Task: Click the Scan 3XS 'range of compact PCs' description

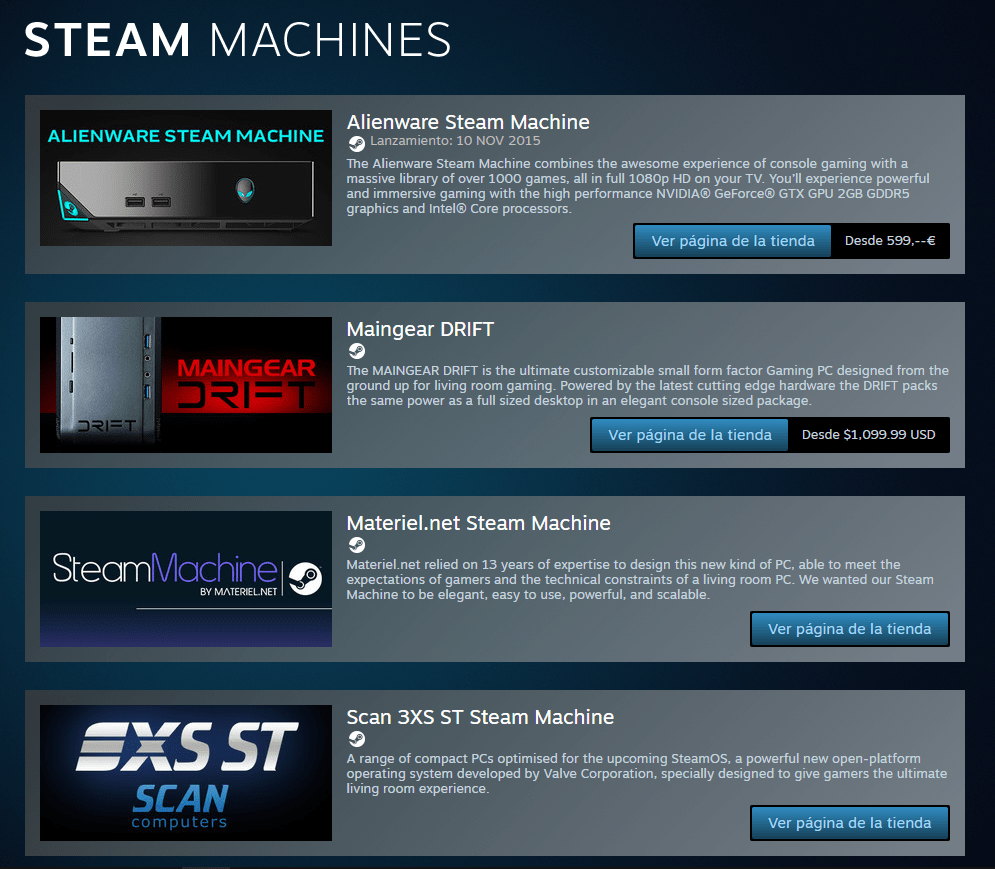Action: 647,774
